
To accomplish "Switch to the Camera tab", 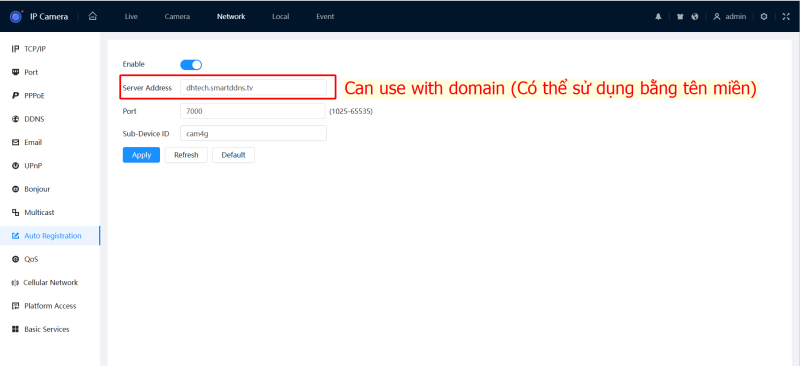I will [177, 16].
